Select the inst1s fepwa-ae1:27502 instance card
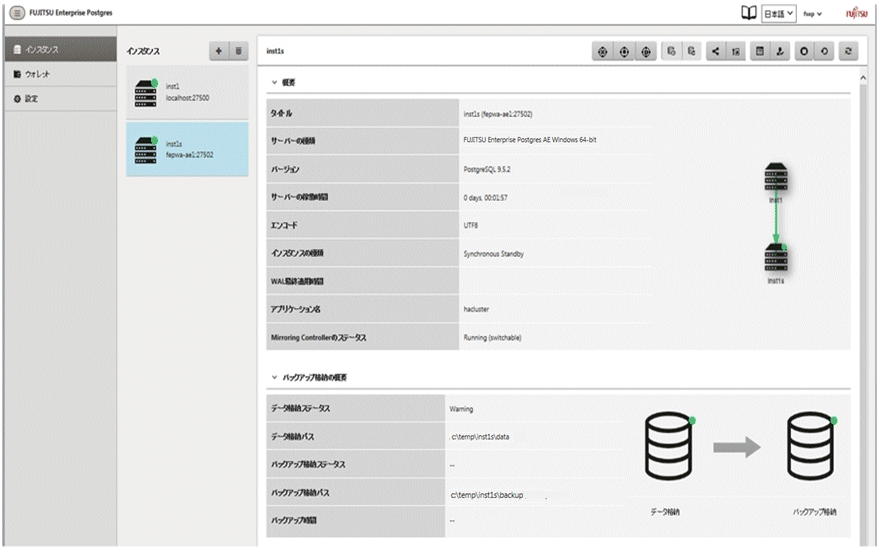878x548 pixels. click(187, 149)
